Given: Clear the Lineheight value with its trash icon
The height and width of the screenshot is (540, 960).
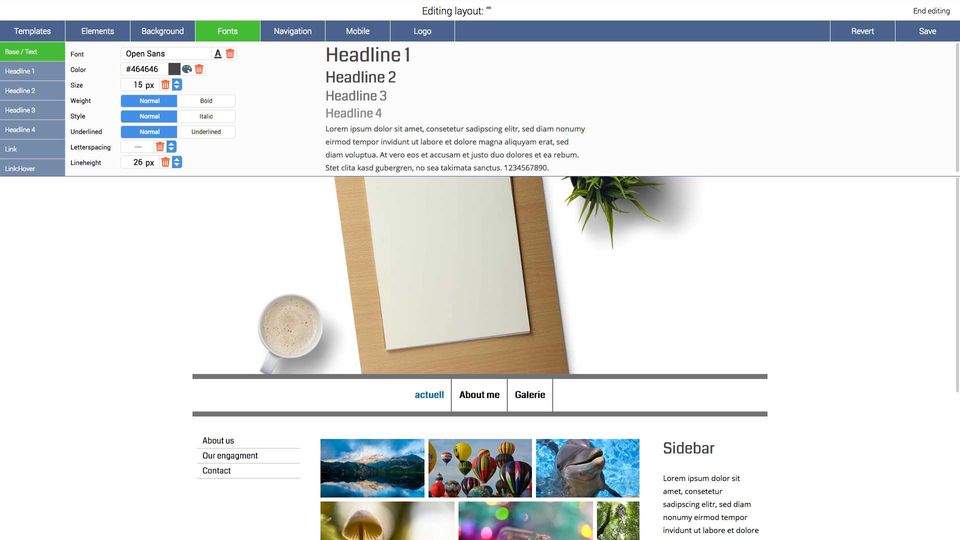Looking at the screenshot, I should [x=165, y=162].
